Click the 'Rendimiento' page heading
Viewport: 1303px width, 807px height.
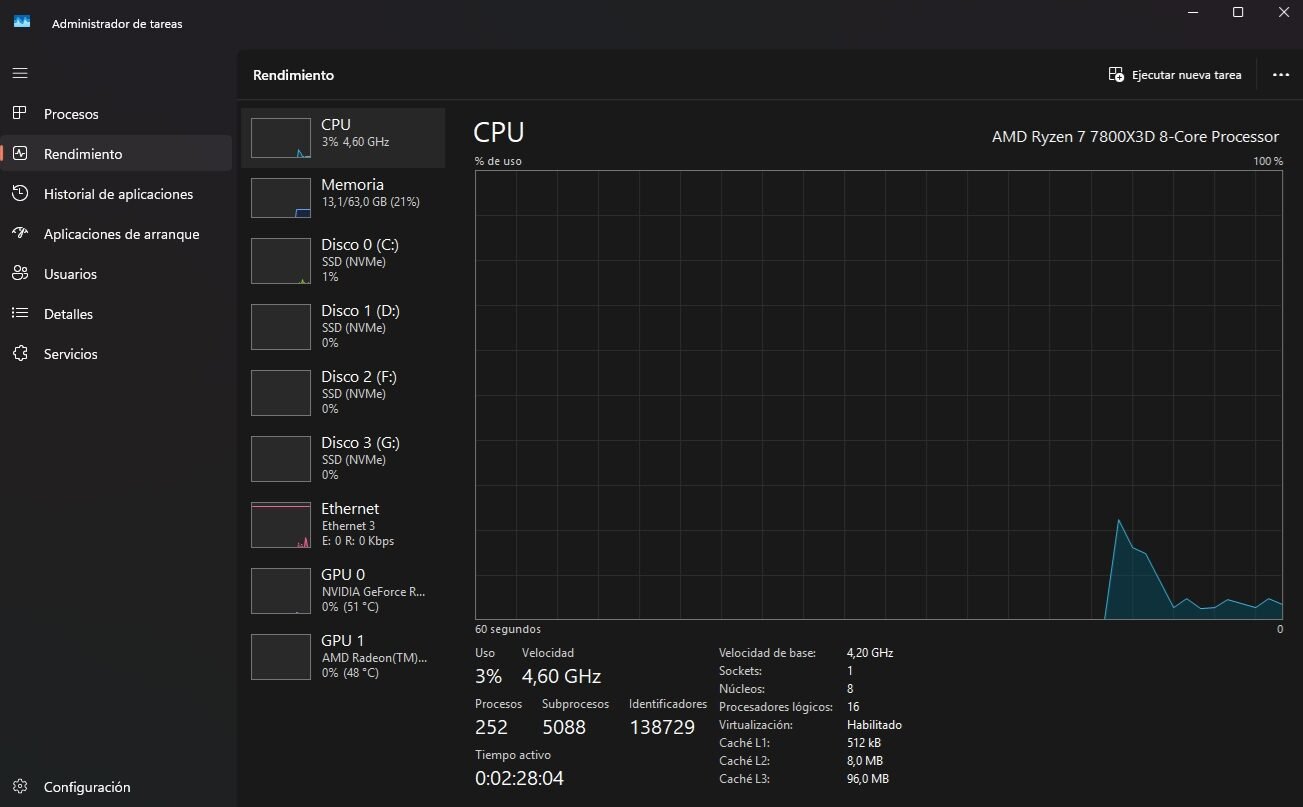[x=293, y=75]
